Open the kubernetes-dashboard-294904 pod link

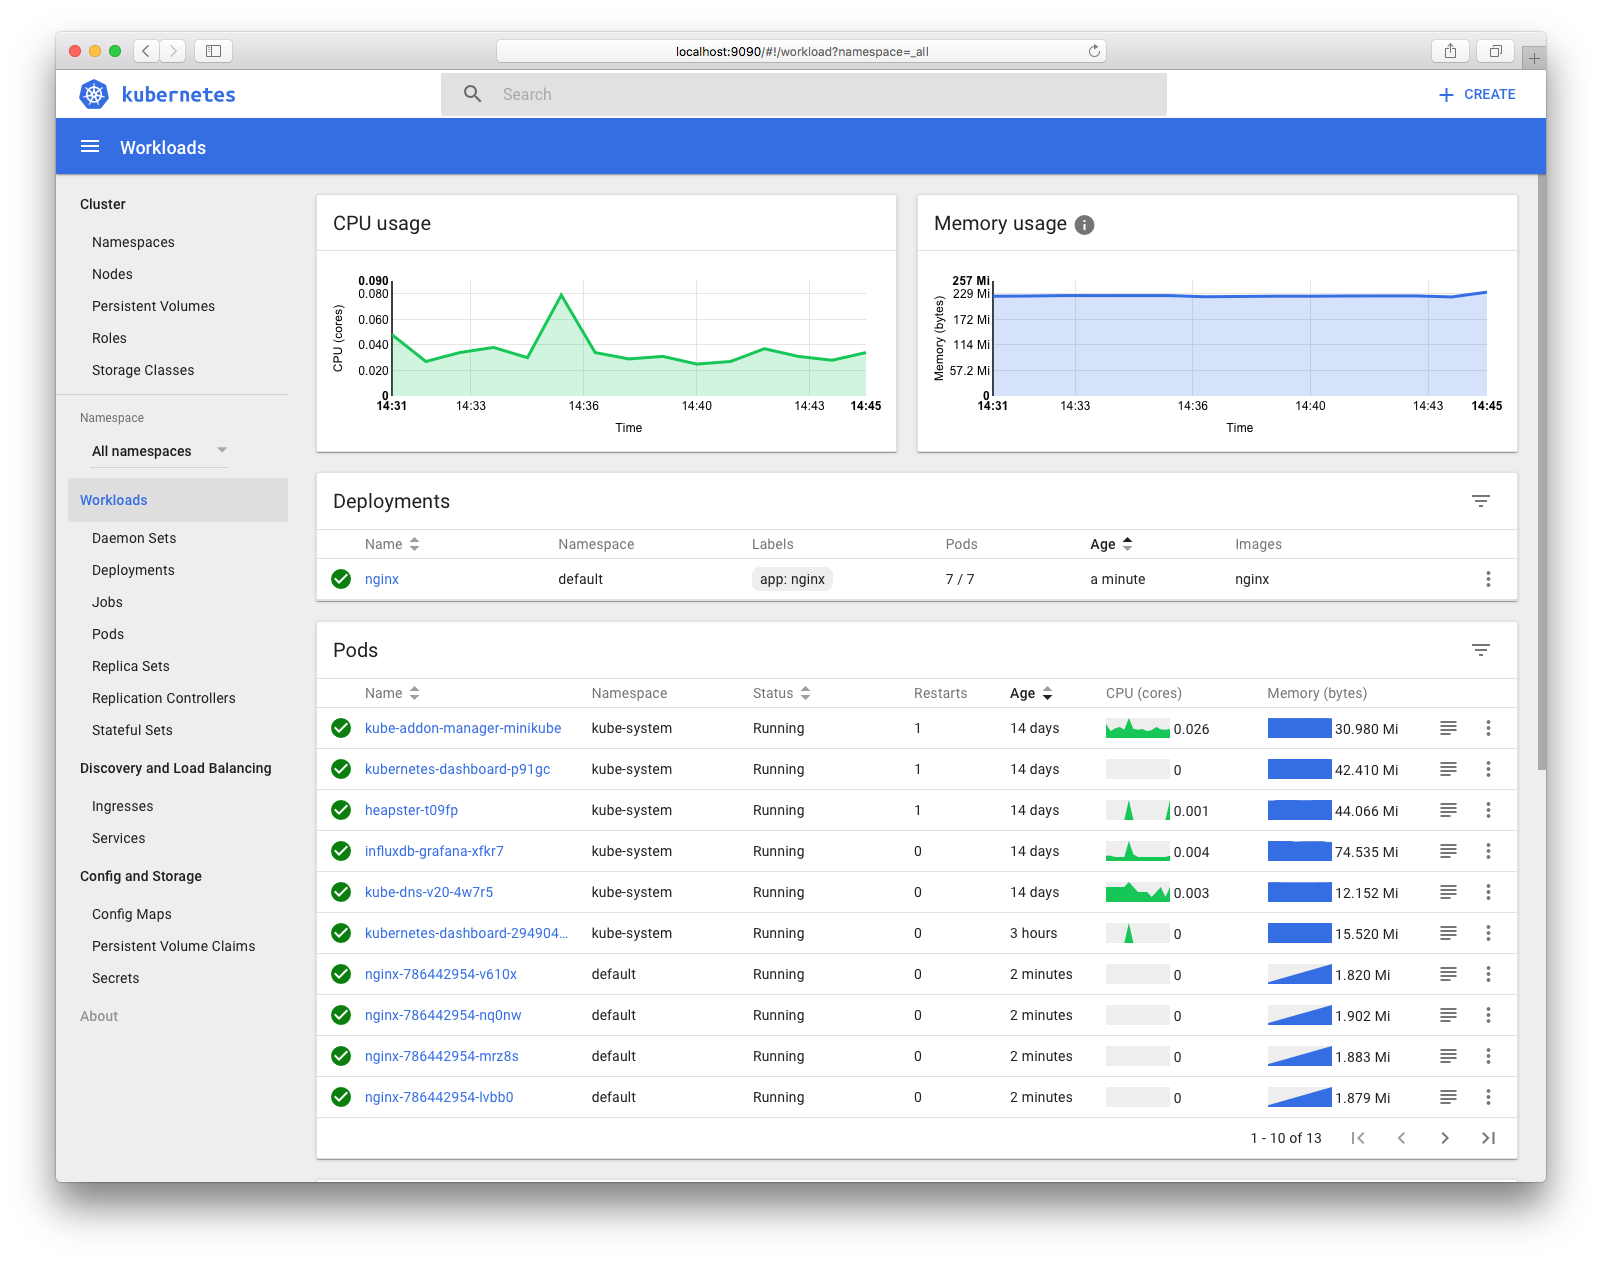[466, 933]
